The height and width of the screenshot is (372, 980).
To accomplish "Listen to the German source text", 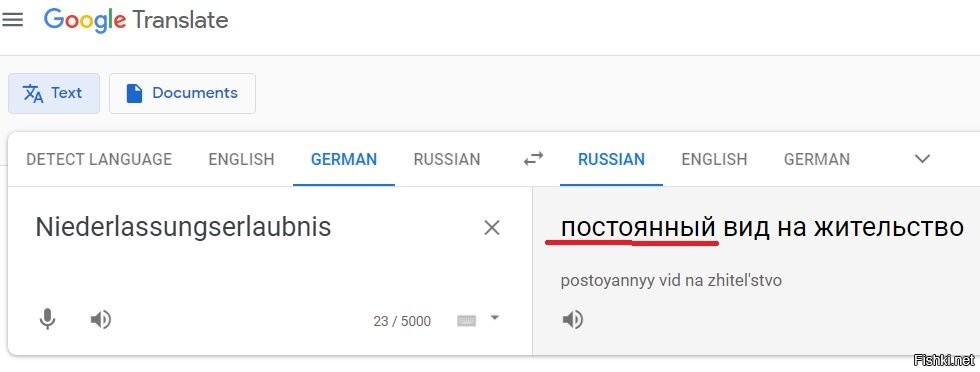I will (101, 320).
